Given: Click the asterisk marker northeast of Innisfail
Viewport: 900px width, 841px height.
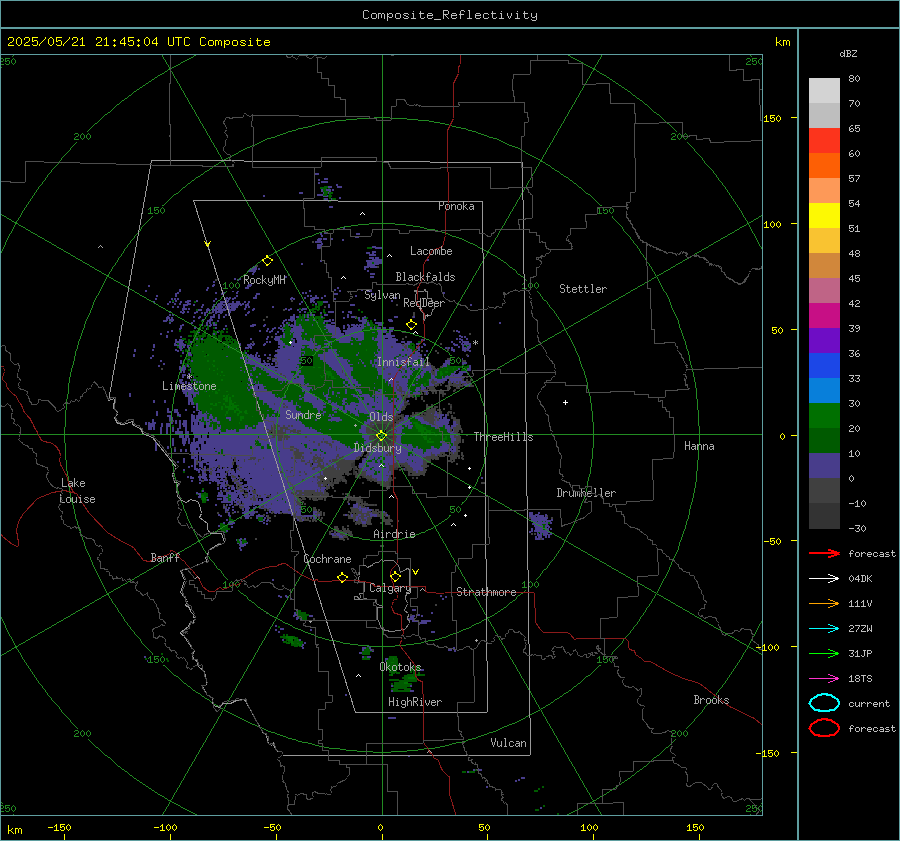Looking at the screenshot, I should tap(475, 343).
